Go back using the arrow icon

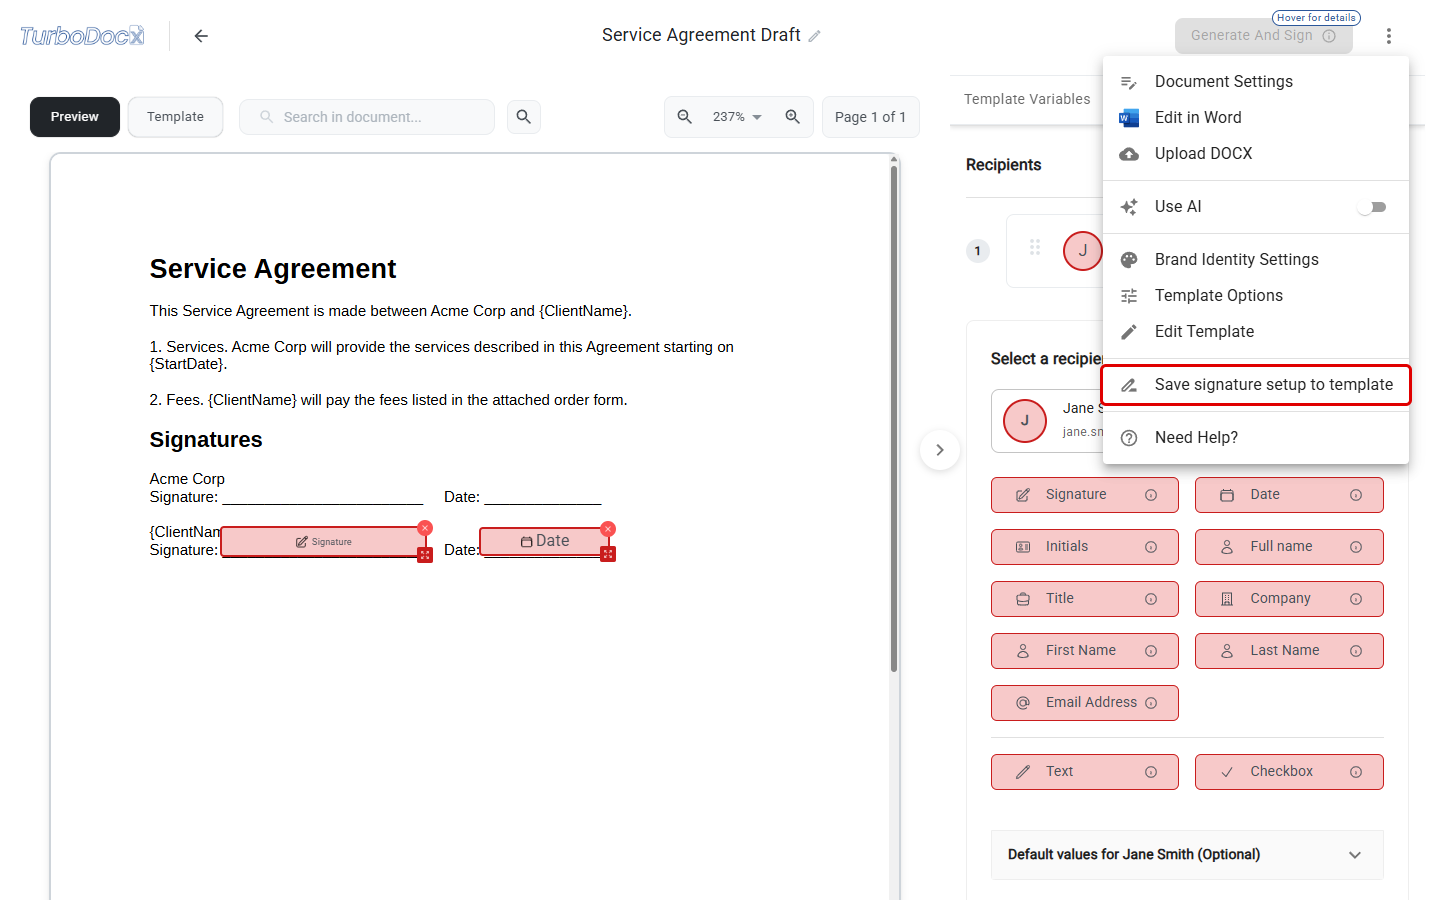201,36
